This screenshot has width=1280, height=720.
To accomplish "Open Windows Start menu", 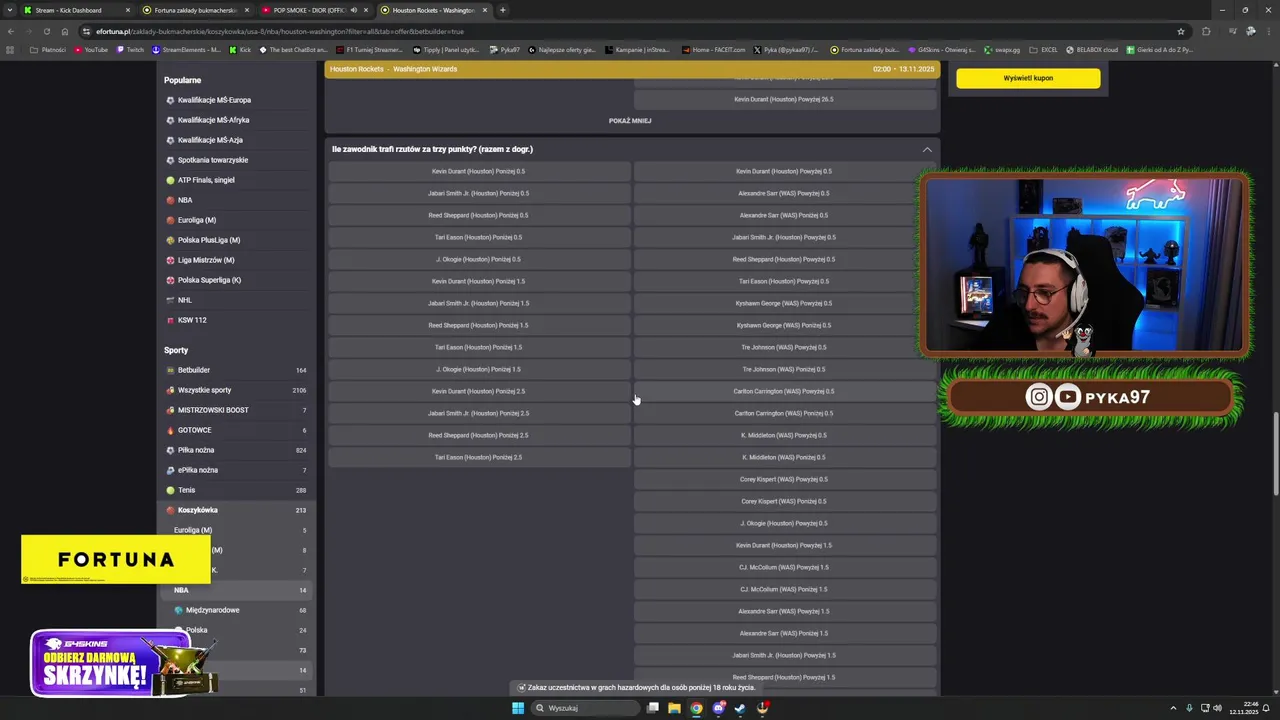I will [518, 708].
